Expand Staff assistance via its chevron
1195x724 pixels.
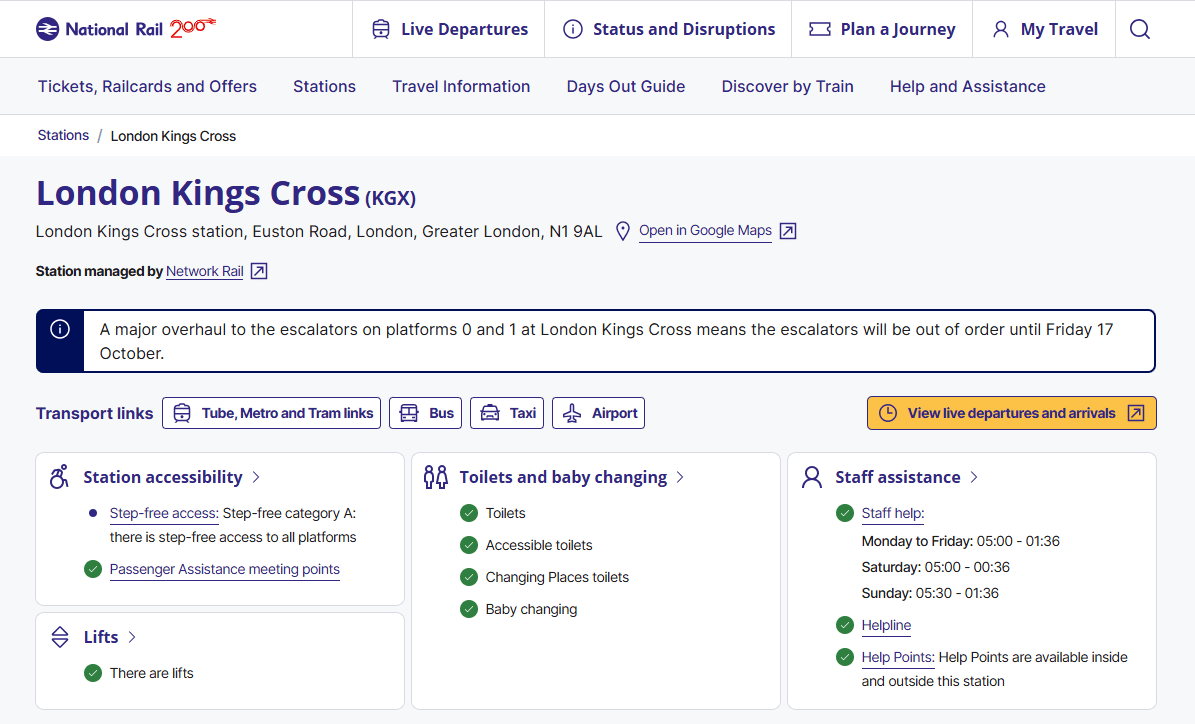click(974, 477)
